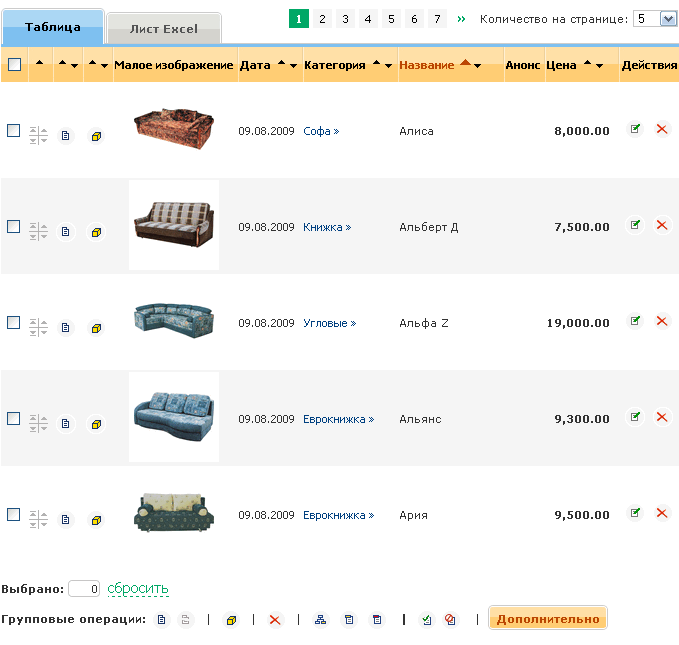Check the checkbox for Алиса row

[x=14, y=130]
